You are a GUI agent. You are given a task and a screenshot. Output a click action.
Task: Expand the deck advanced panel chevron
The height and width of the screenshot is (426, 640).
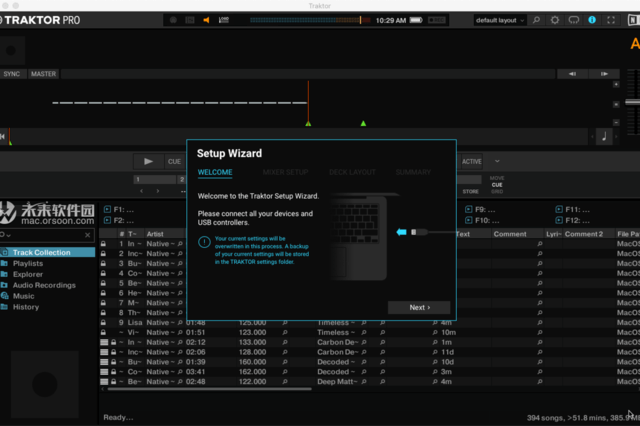pyautogui.click(x=497, y=161)
